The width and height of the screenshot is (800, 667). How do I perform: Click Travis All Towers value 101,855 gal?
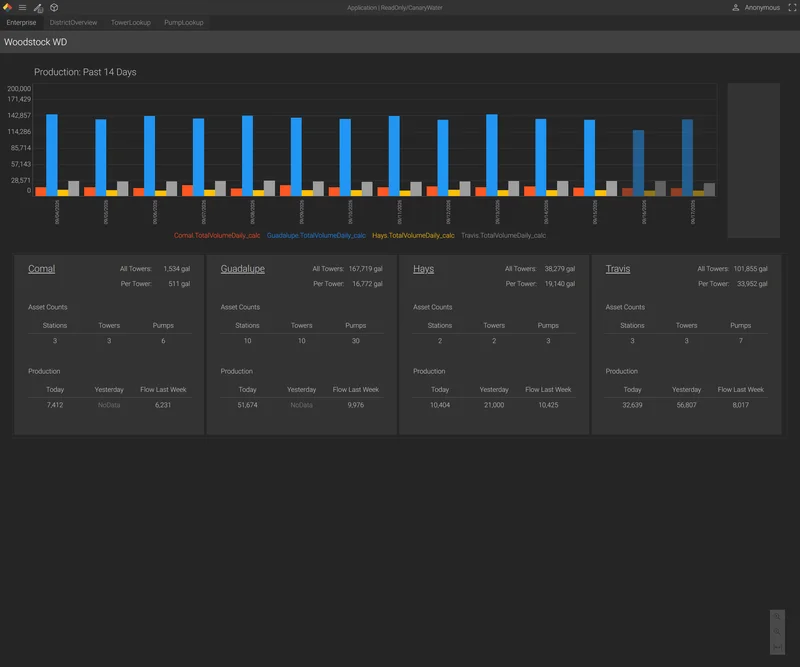(x=751, y=269)
